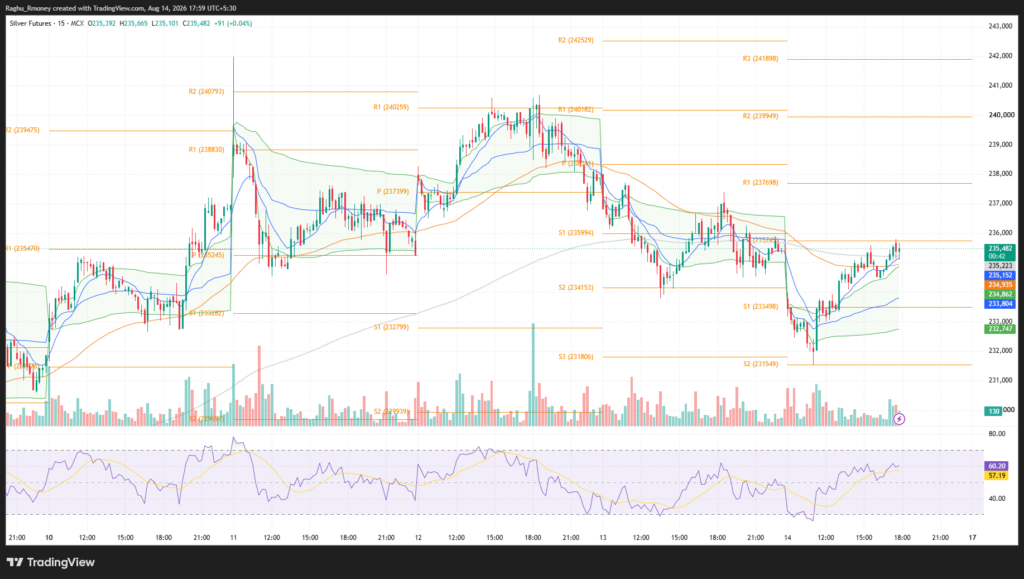Screen dimensions: 1024x579
Task: Click the volume value tag 130
Action: (993, 411)
